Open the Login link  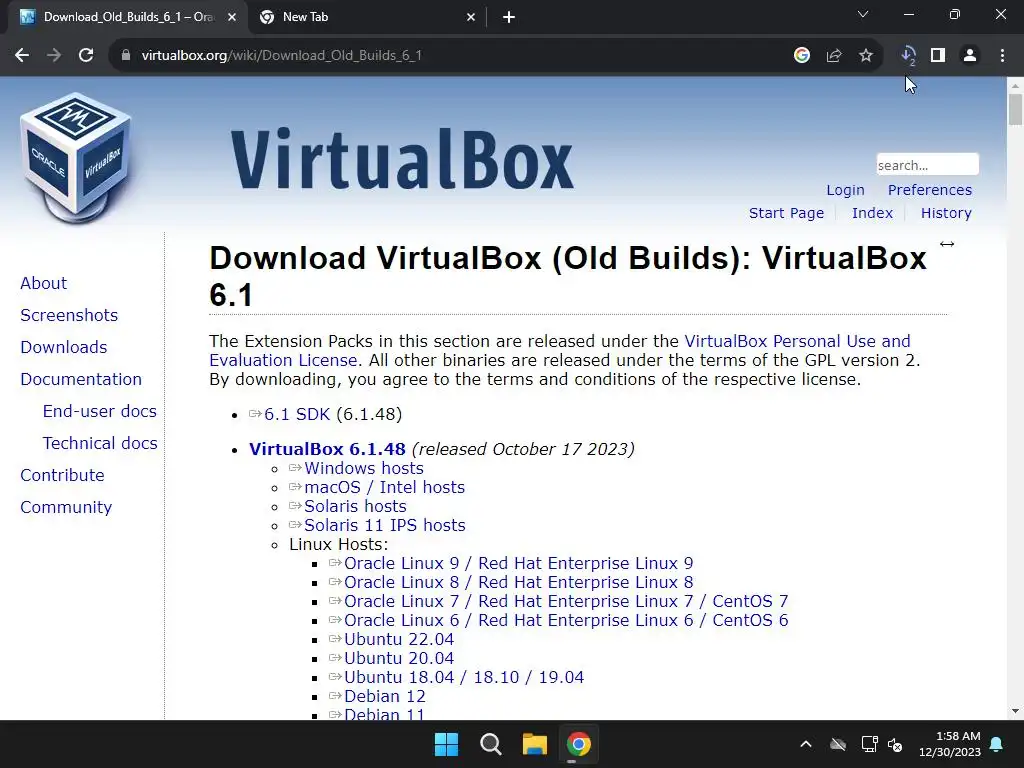845,190
